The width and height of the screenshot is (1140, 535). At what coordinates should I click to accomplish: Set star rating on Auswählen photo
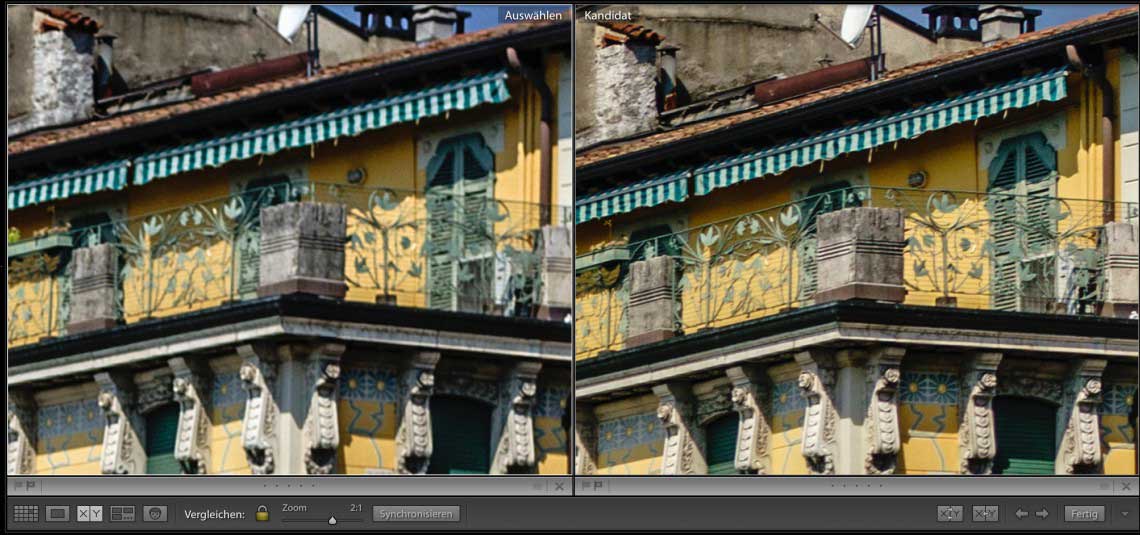[x=289, y=486]
